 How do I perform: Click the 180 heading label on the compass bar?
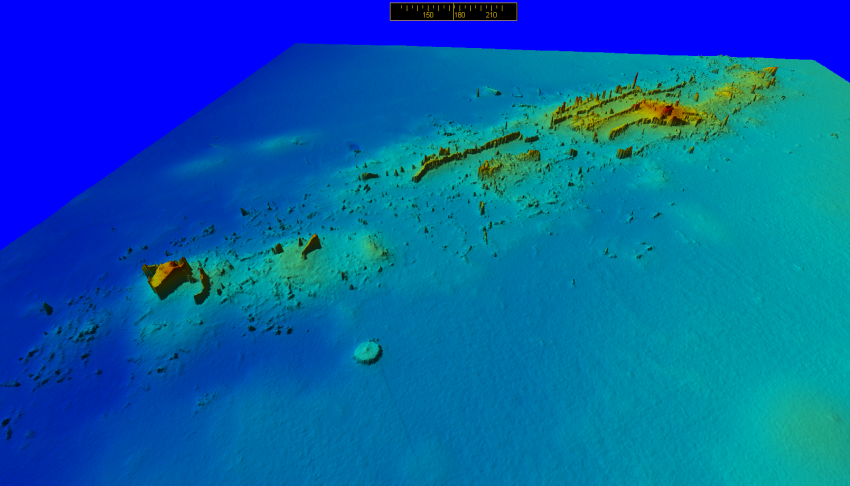[460, 15]
